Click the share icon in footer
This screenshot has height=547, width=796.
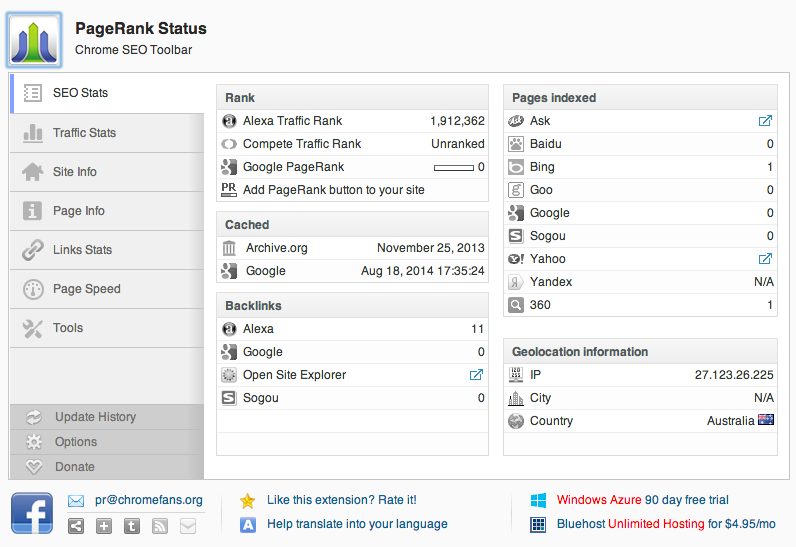(x=76, y=526)
